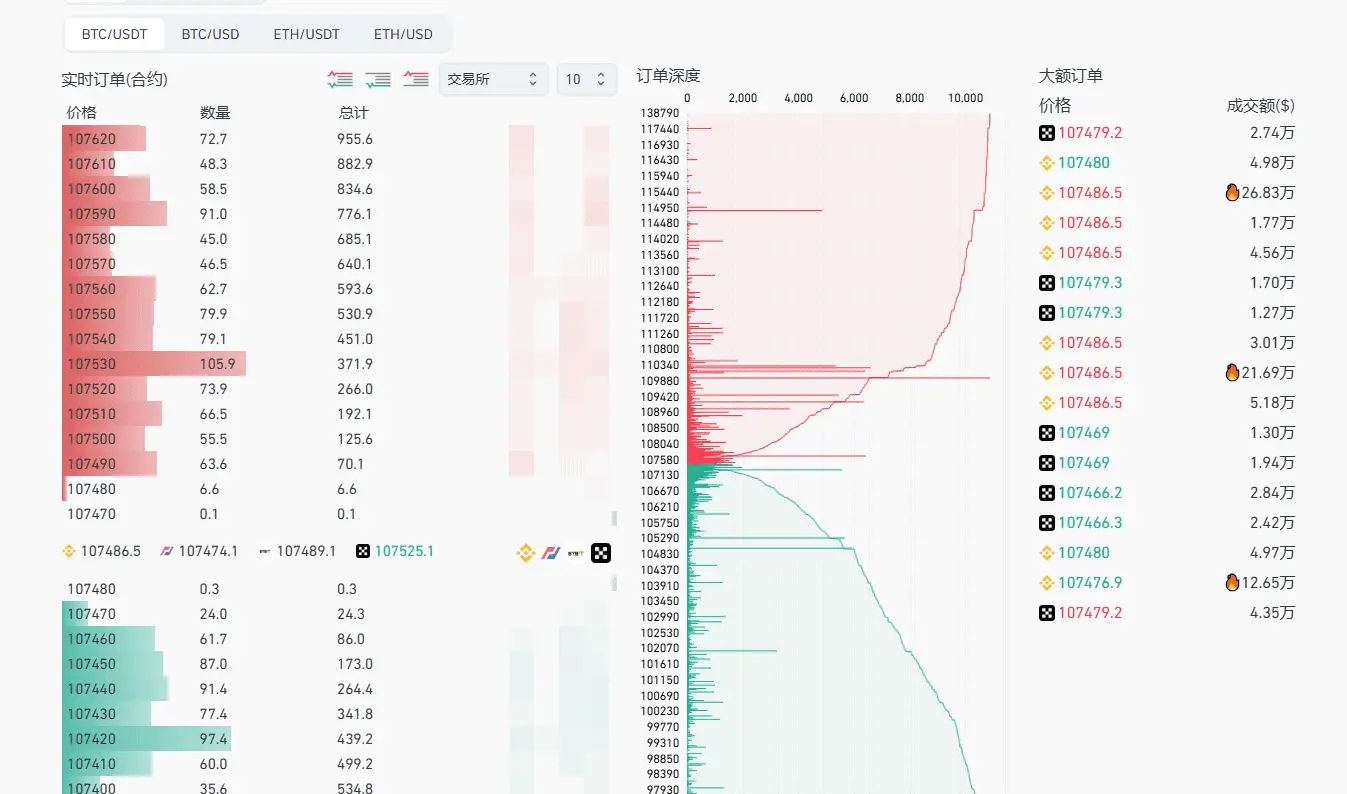Click the 21.69万 trade amount
1347x794 pixels.
tap(1269, 373)
